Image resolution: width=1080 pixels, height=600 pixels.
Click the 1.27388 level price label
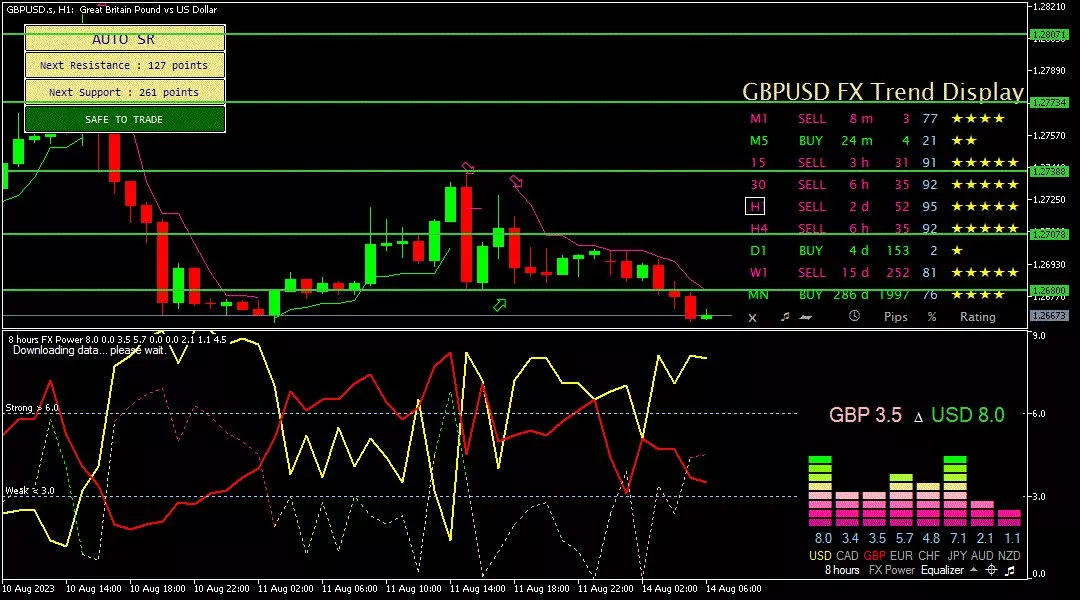tap(1048, 171)
